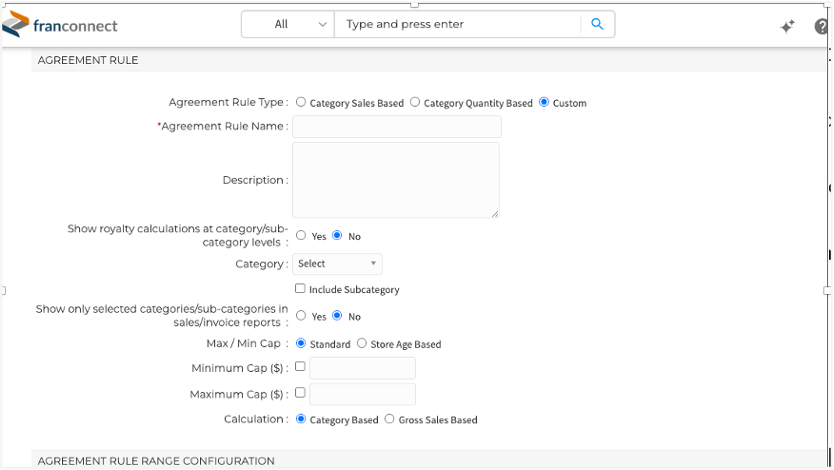Select Store Age Based cap option

(362, 343)
